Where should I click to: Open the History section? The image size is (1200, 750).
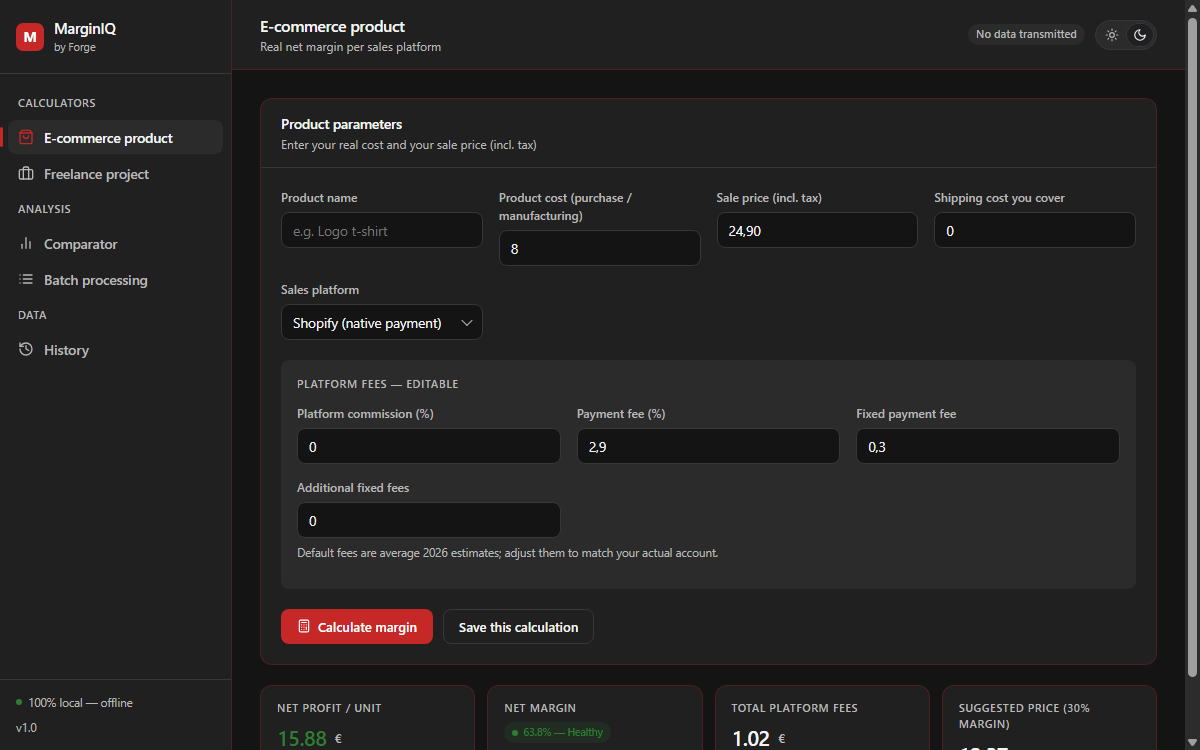(115, 350)
